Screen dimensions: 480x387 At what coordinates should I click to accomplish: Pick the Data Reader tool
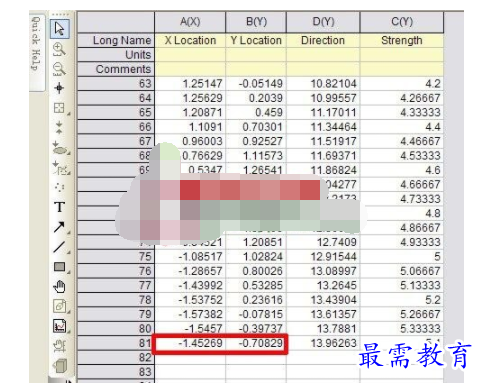59,108
